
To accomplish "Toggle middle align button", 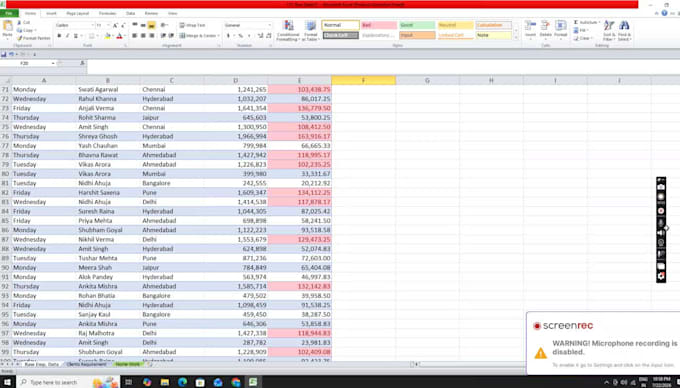I will tap(143, 25).
